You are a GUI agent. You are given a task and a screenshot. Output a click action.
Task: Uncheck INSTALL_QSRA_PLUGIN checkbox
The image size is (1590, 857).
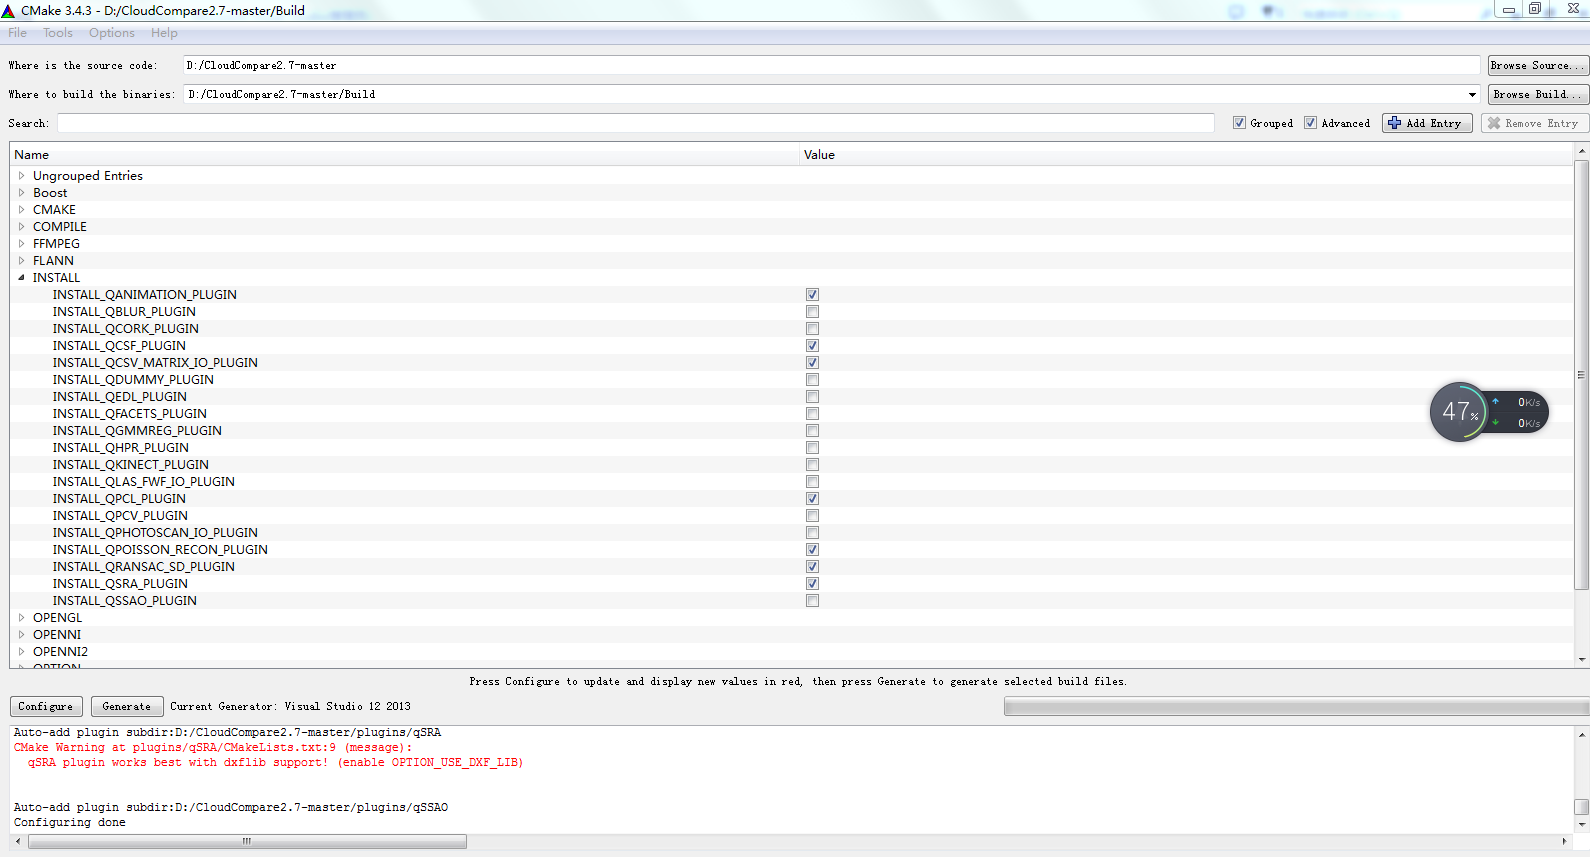click(x=812, y=584)
